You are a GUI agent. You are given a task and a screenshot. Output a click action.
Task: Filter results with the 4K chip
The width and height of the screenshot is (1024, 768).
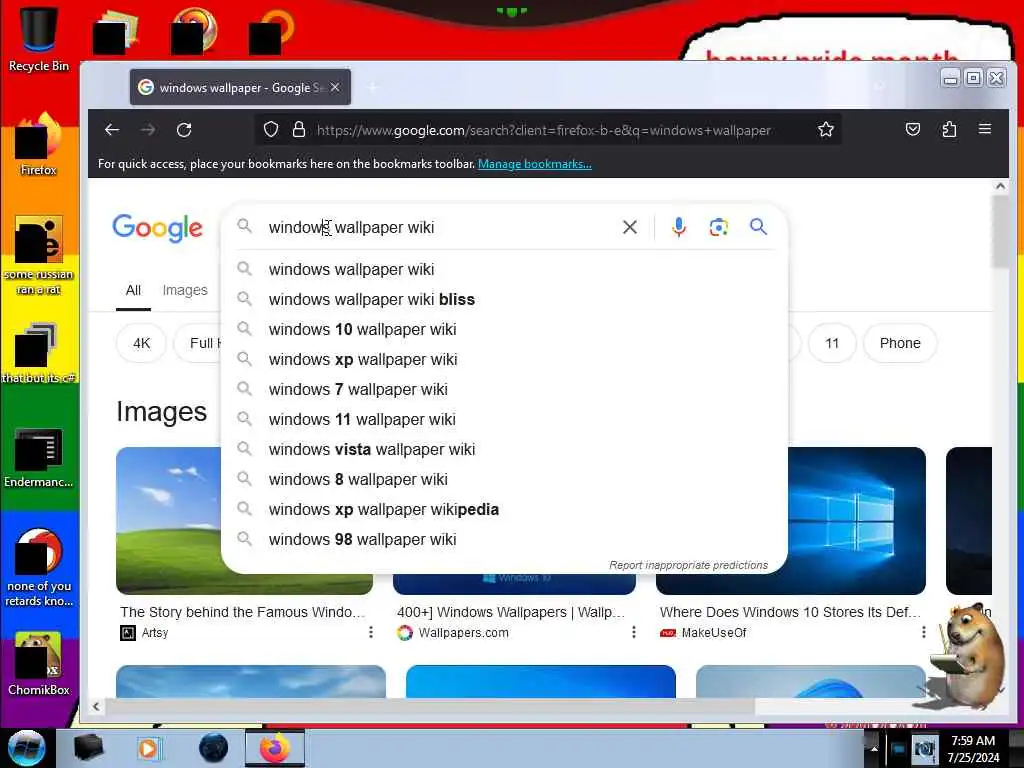(141, 343)
